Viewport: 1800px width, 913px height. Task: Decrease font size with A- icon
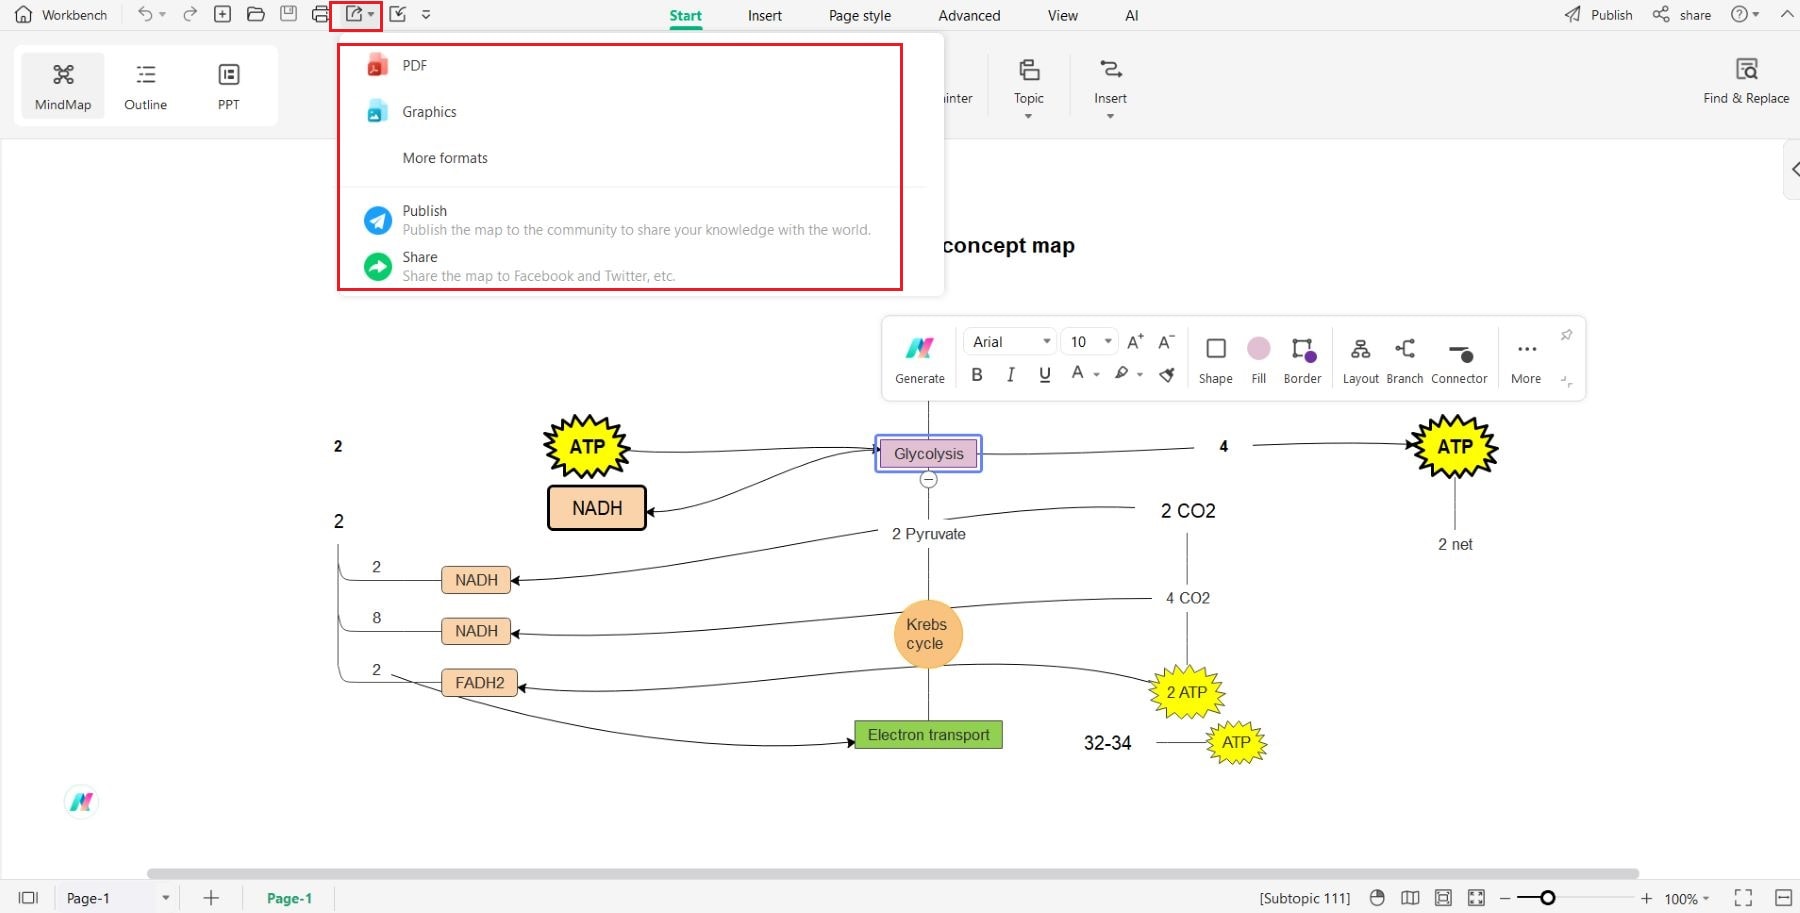click(1166, 342)
